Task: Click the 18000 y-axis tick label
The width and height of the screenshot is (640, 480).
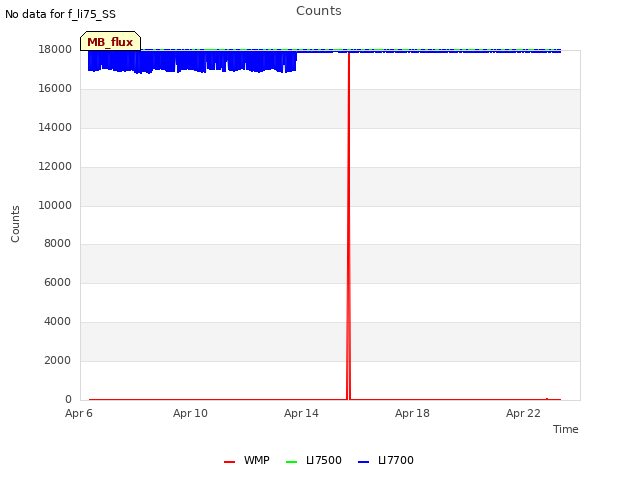Action: click(55, 49)
